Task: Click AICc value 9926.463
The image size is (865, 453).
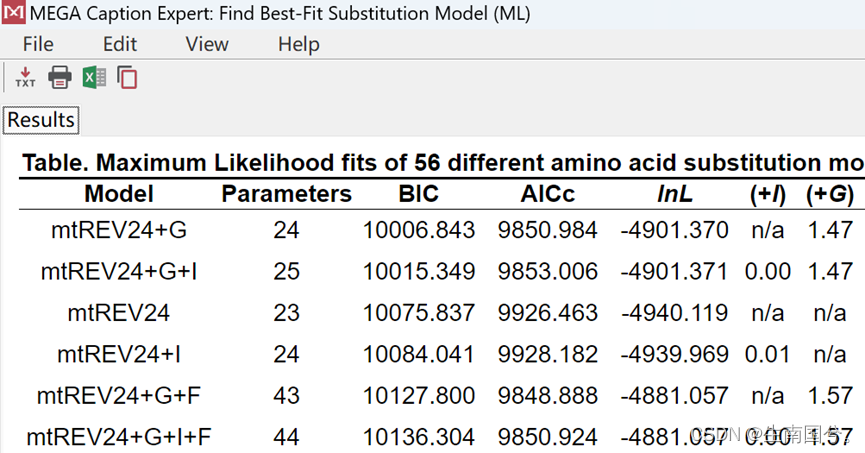Action: click(547, 313)
